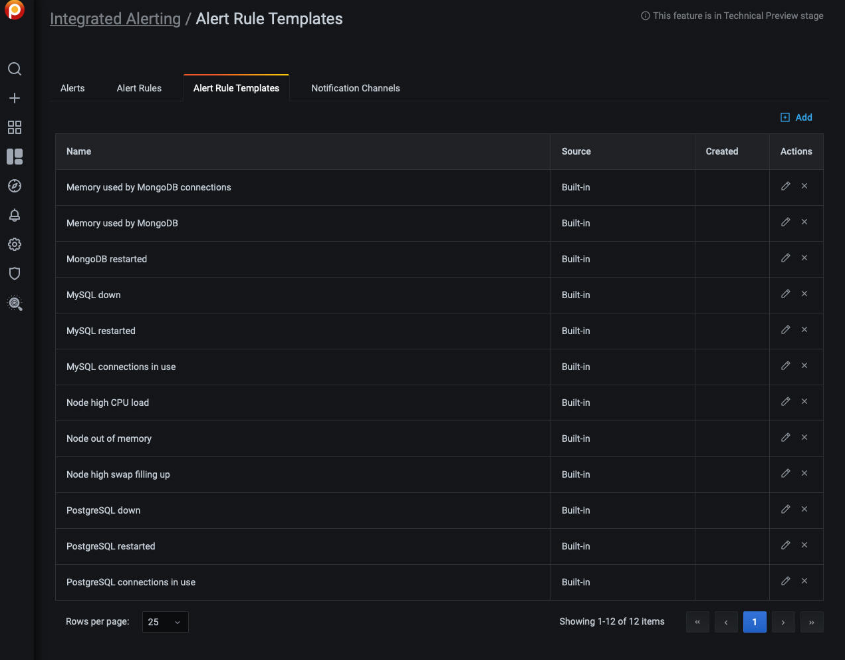Open the PMM dashboards panel icon
The image size is (845, 660).
(15, 157)
